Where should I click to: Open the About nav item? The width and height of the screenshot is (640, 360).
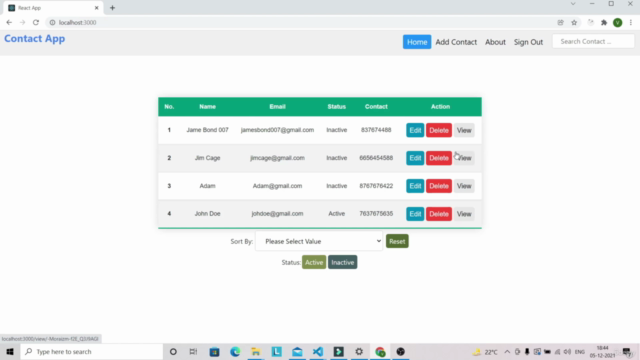(495, 42)
